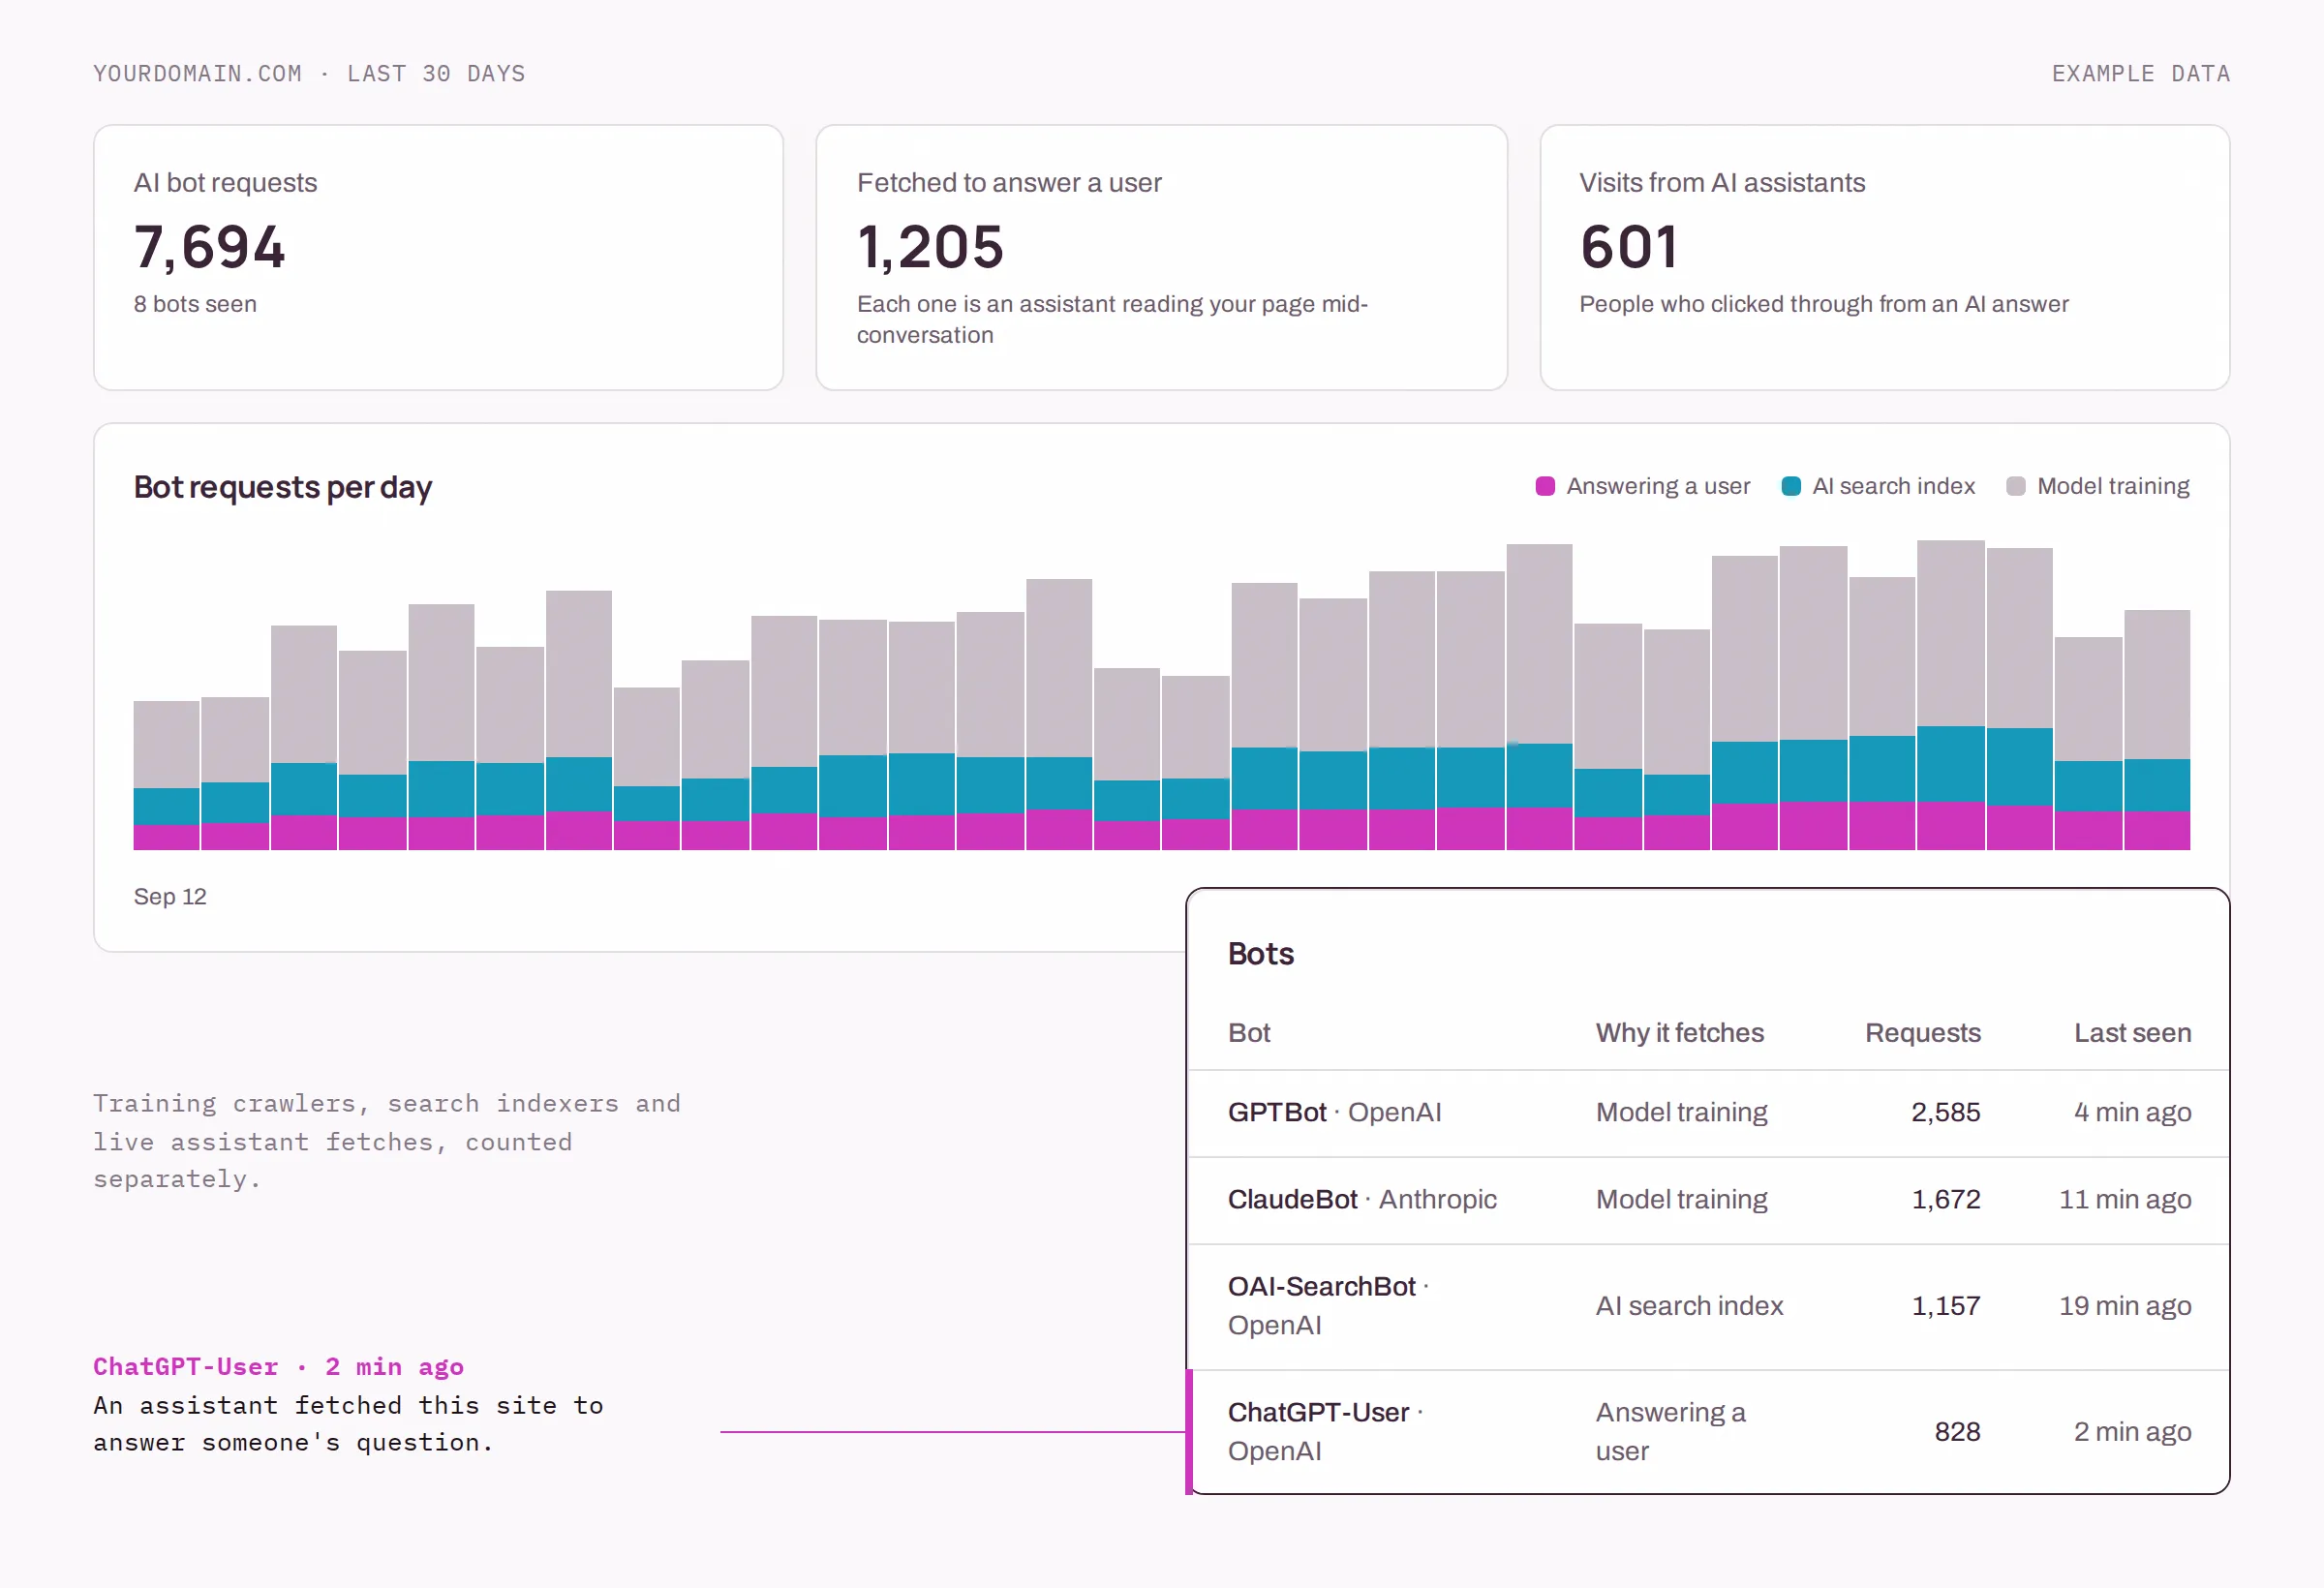Click the 'Fetched to answer a user' title

1009,183
